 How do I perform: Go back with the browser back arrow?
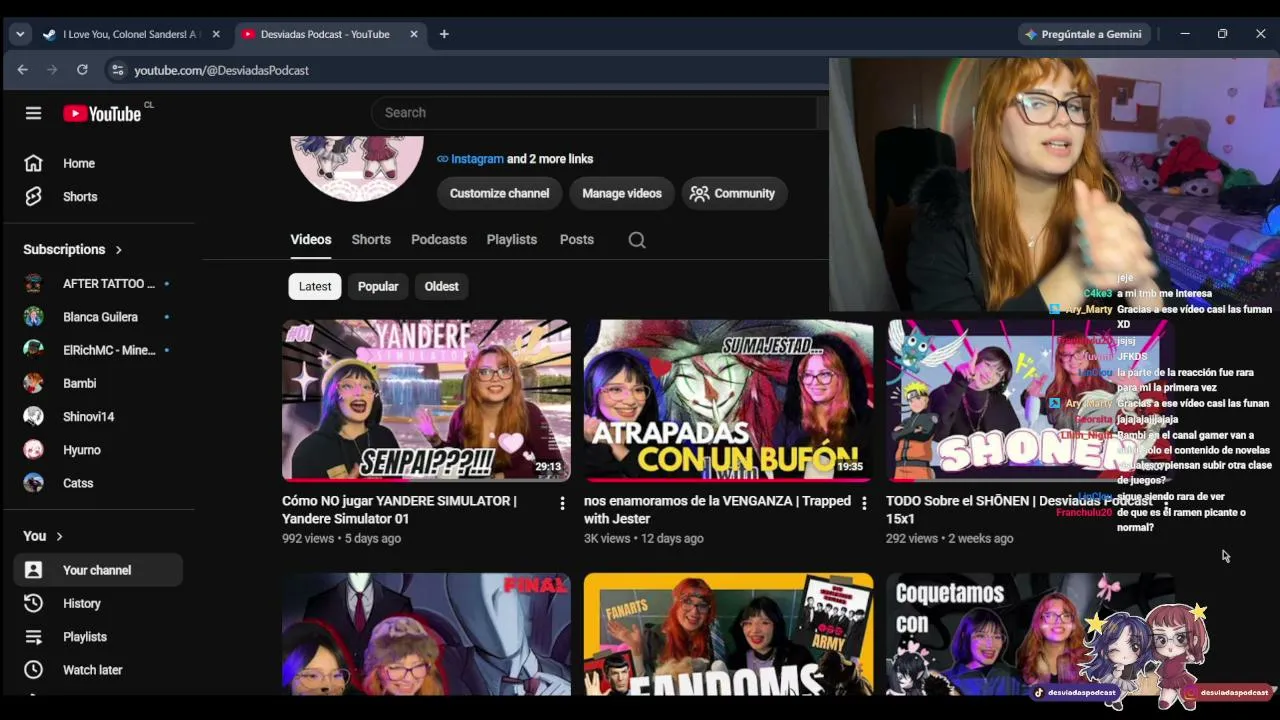tap(22, 70)
